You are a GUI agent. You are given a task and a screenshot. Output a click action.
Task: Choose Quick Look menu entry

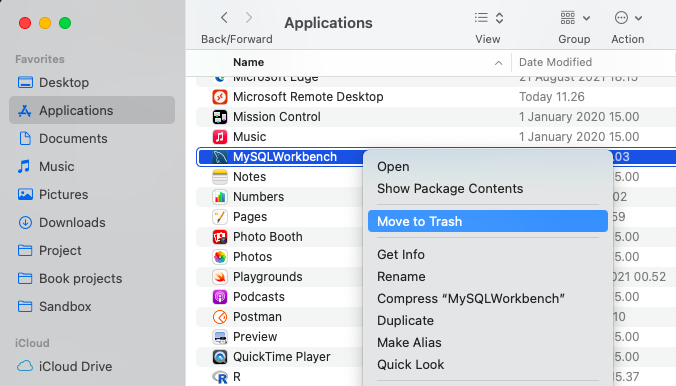pos(488,364)
